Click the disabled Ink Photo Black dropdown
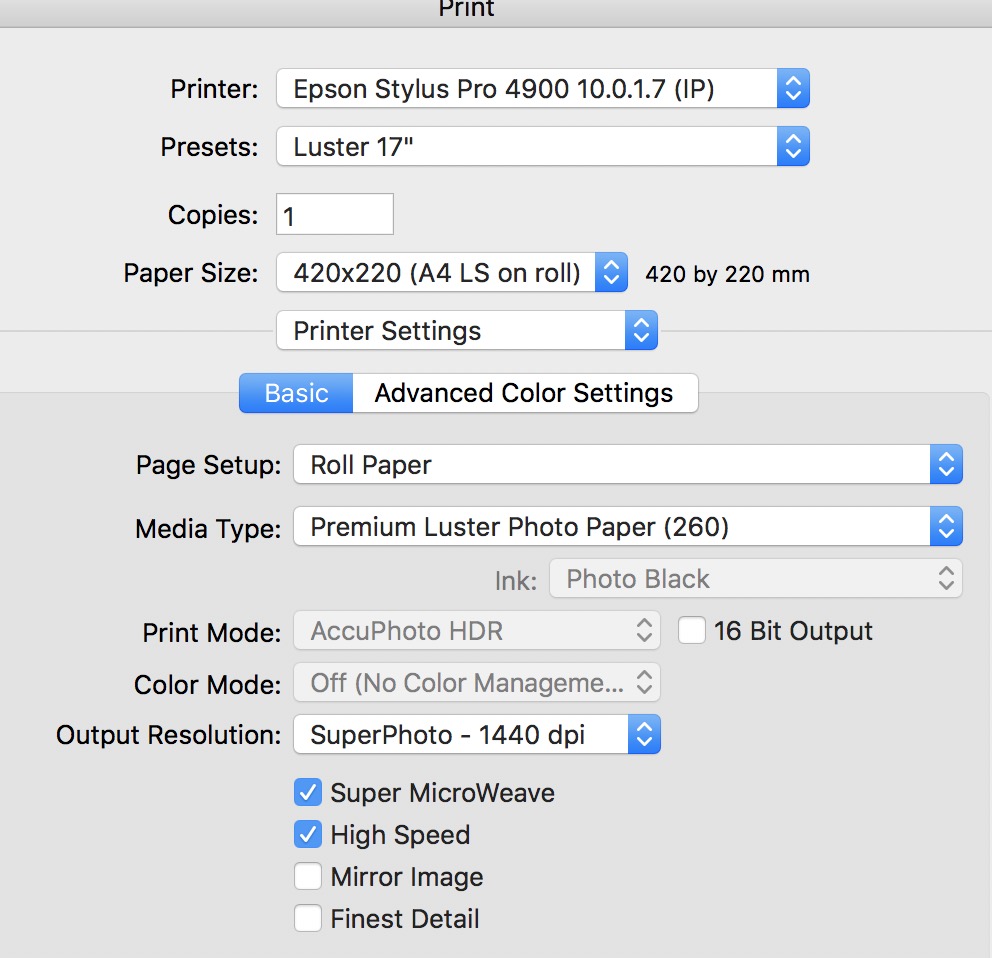992x958 pixels. pos(755,579)
